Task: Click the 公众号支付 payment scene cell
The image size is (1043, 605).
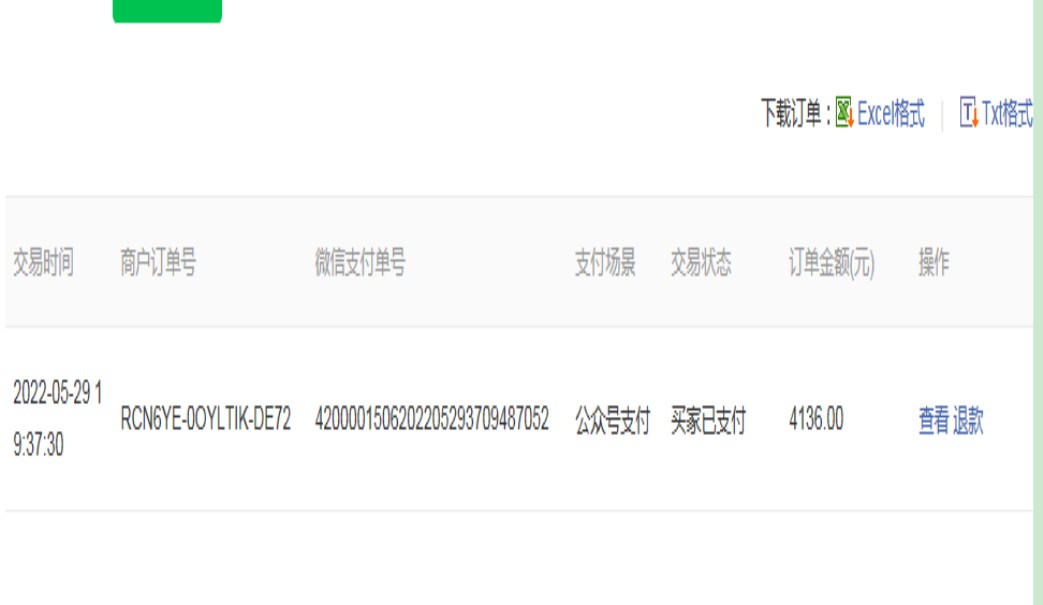Action: point(613,420)
